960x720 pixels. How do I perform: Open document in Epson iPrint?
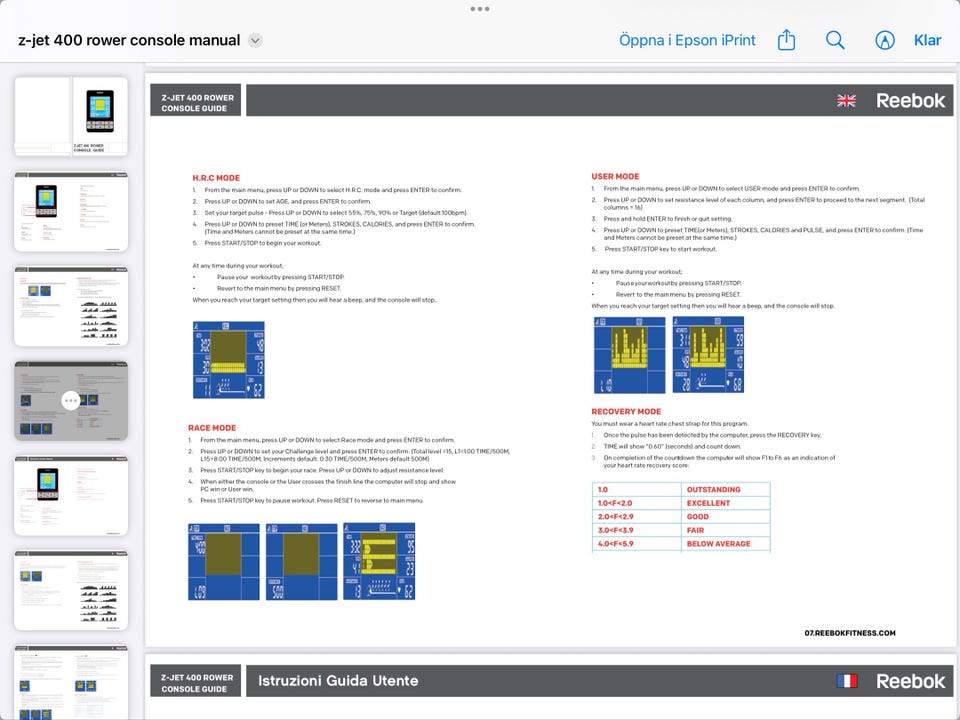tap(687, 40)
